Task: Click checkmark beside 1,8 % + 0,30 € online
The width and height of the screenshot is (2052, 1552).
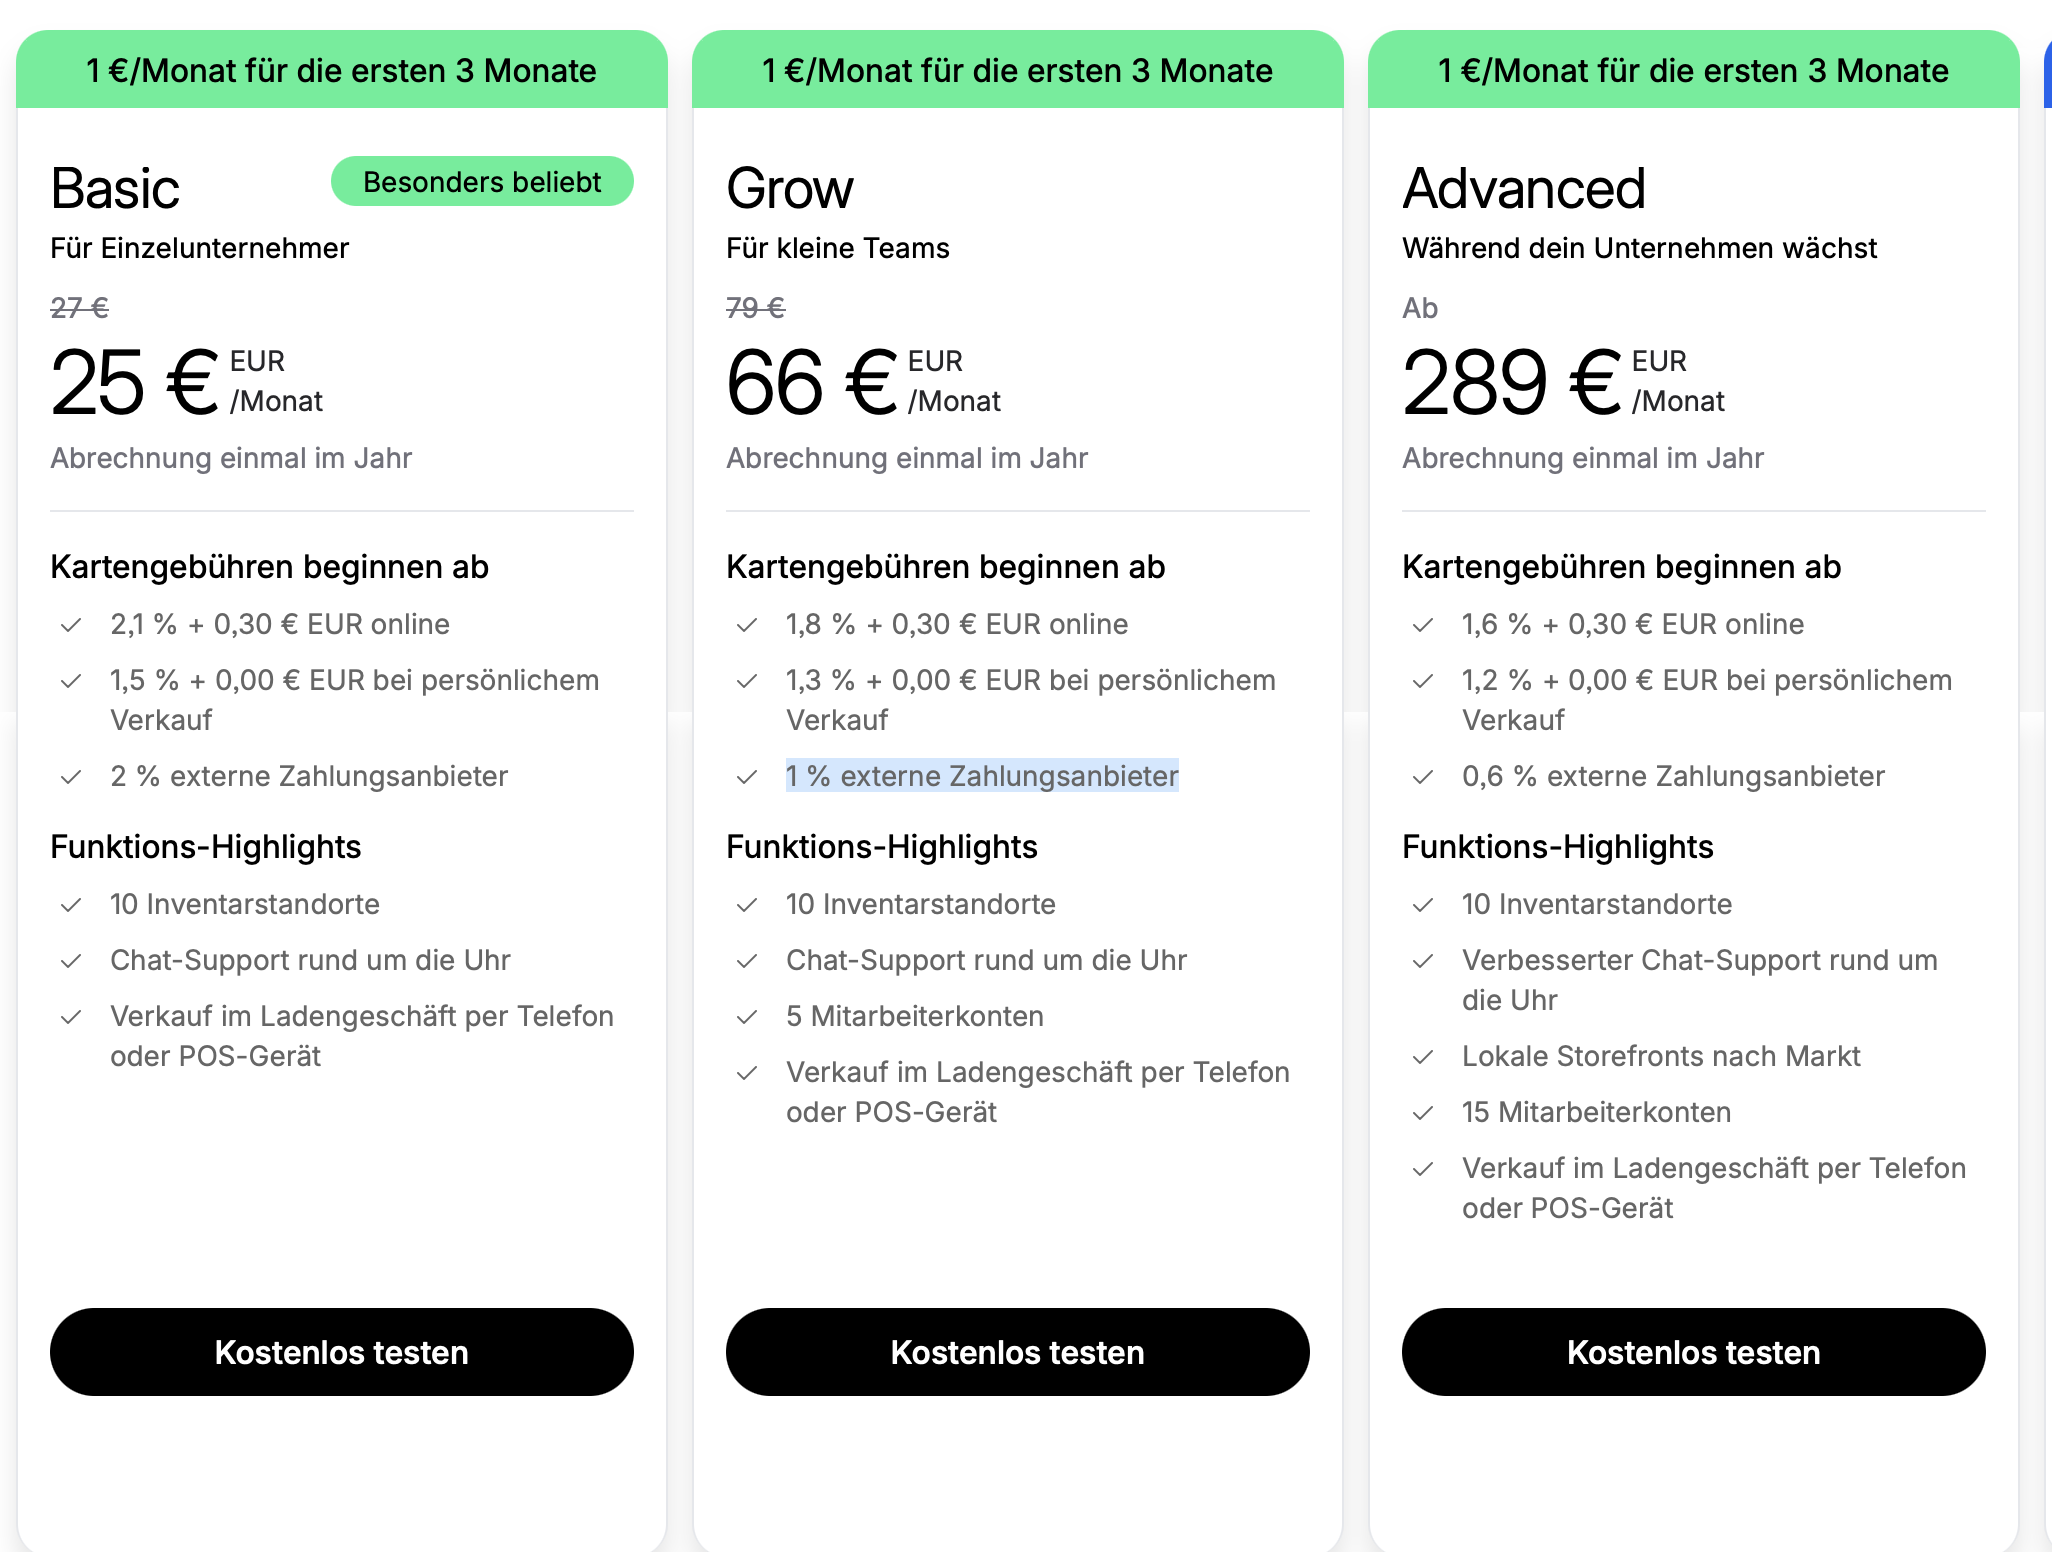Action: [747, 625]
